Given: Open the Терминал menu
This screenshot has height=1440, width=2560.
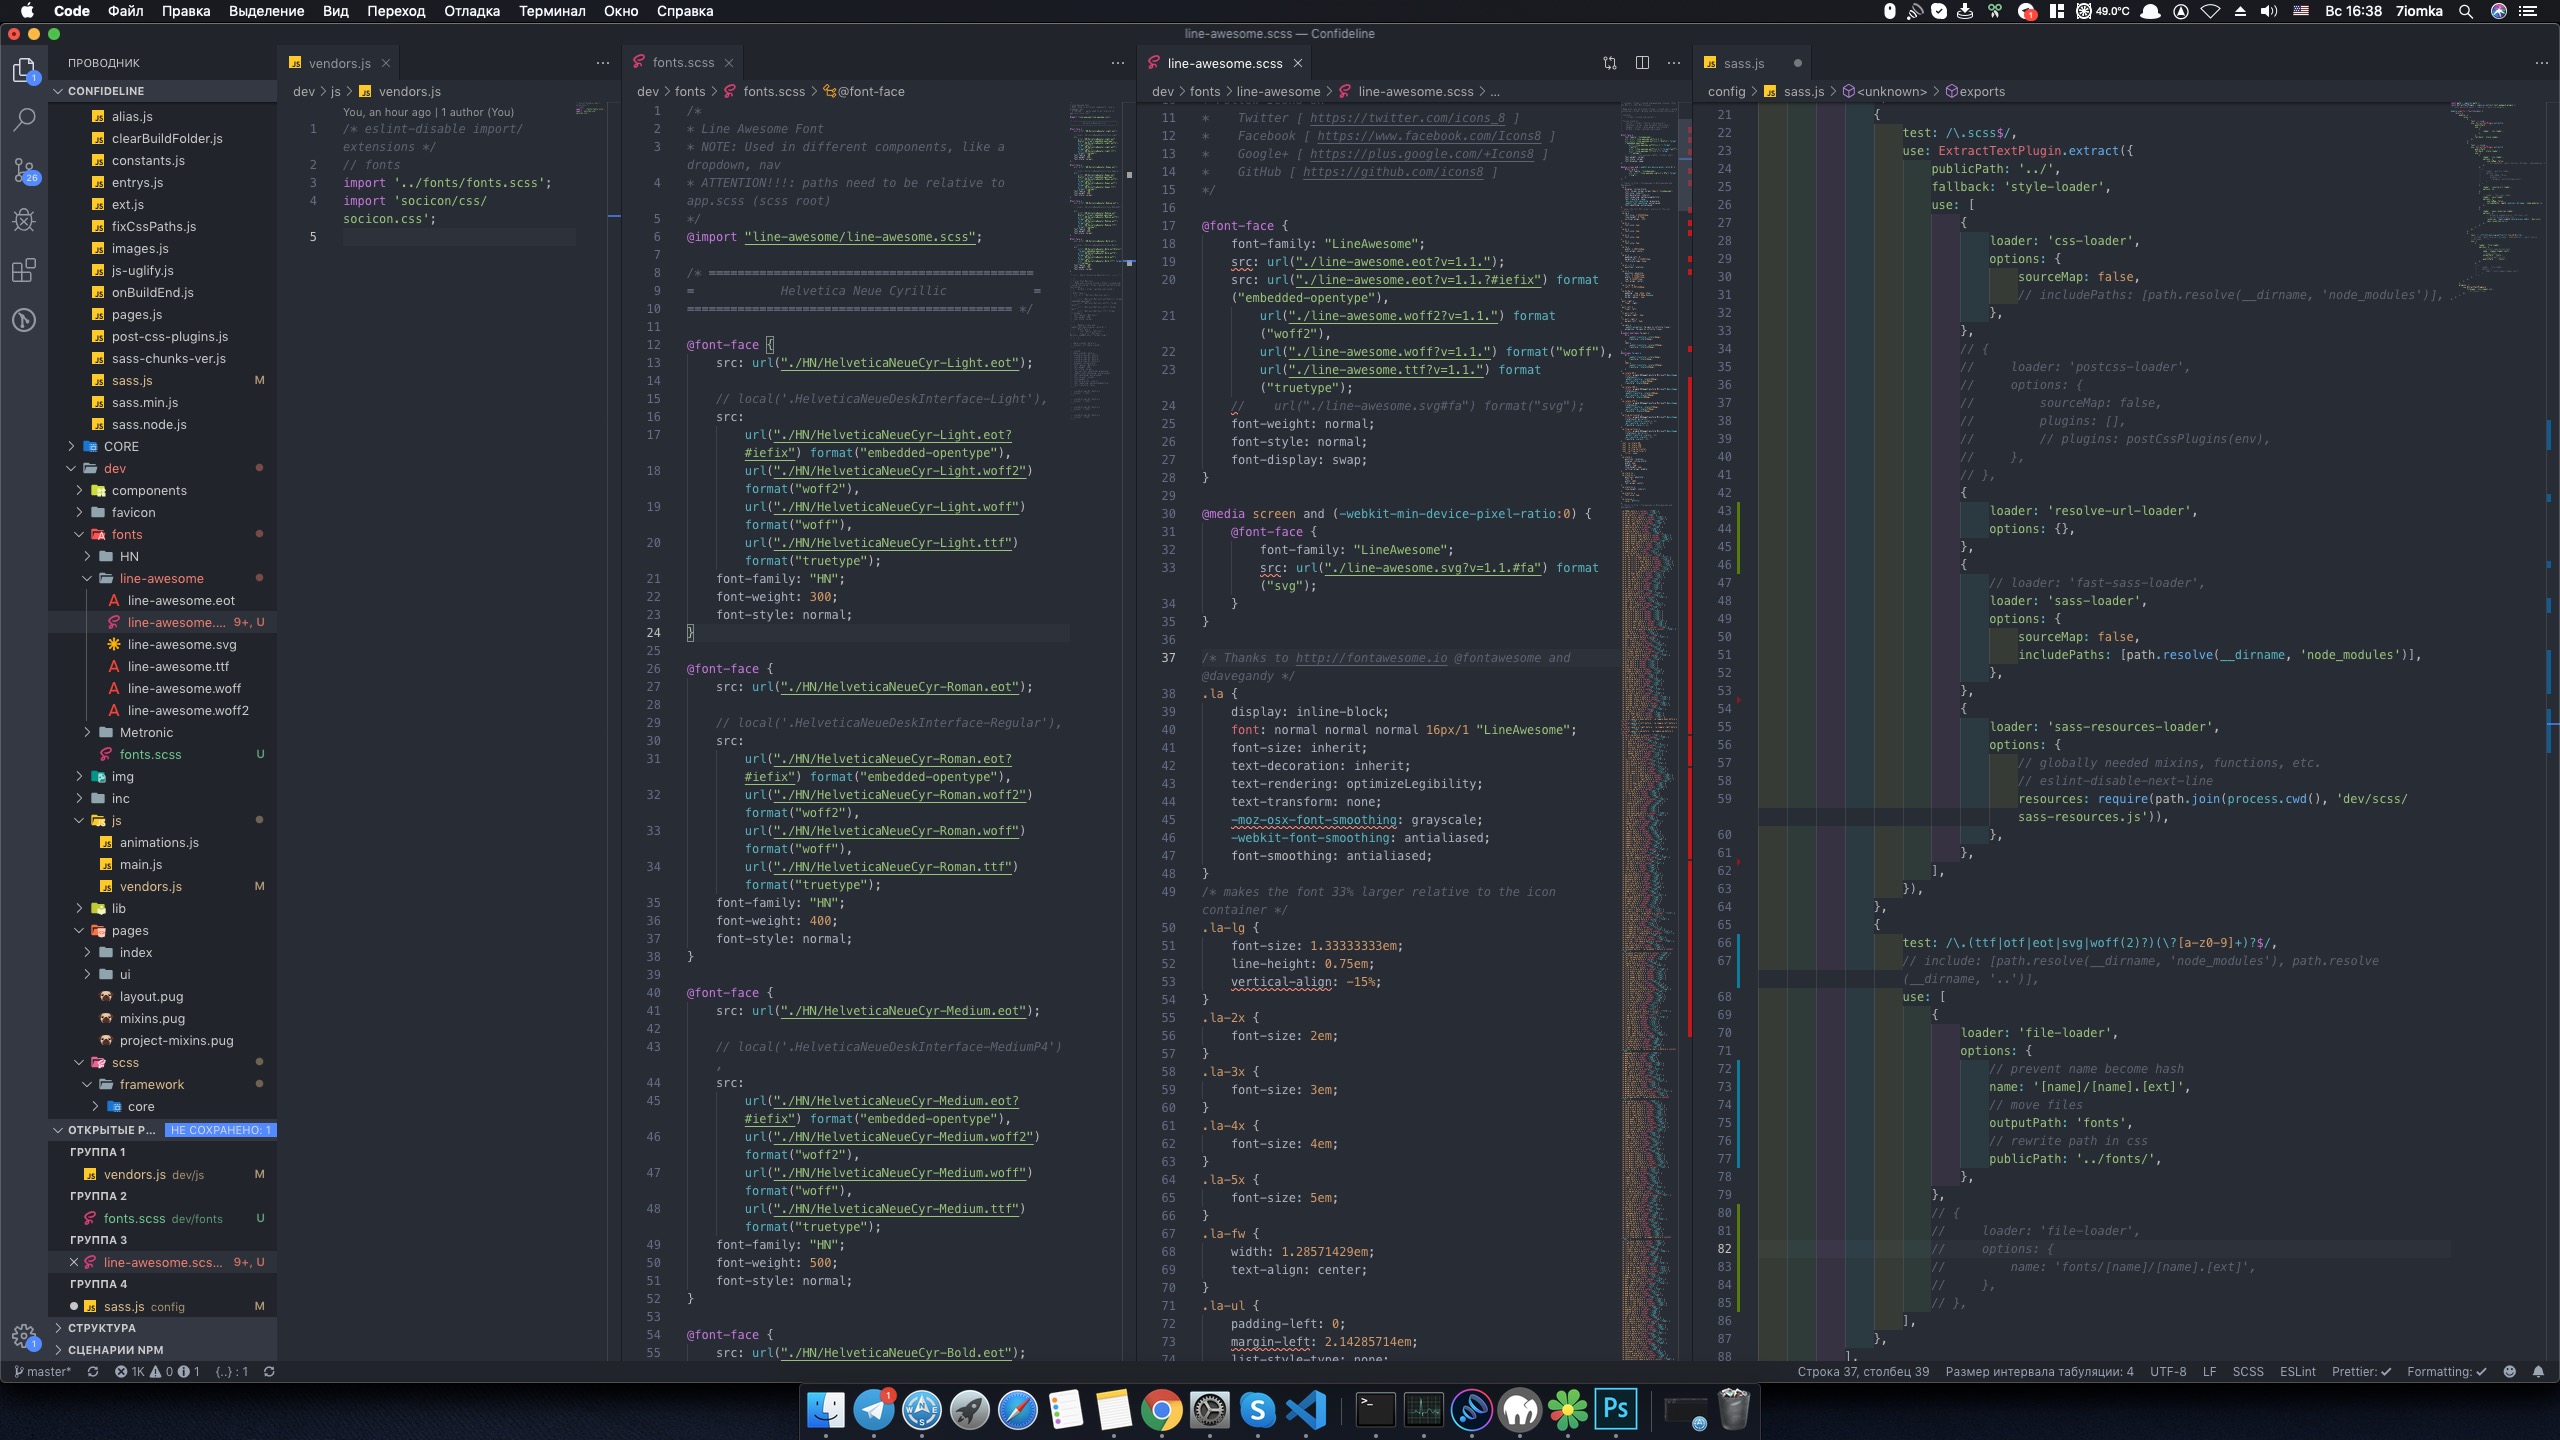Looking at the screenshot, I should 552,11.
